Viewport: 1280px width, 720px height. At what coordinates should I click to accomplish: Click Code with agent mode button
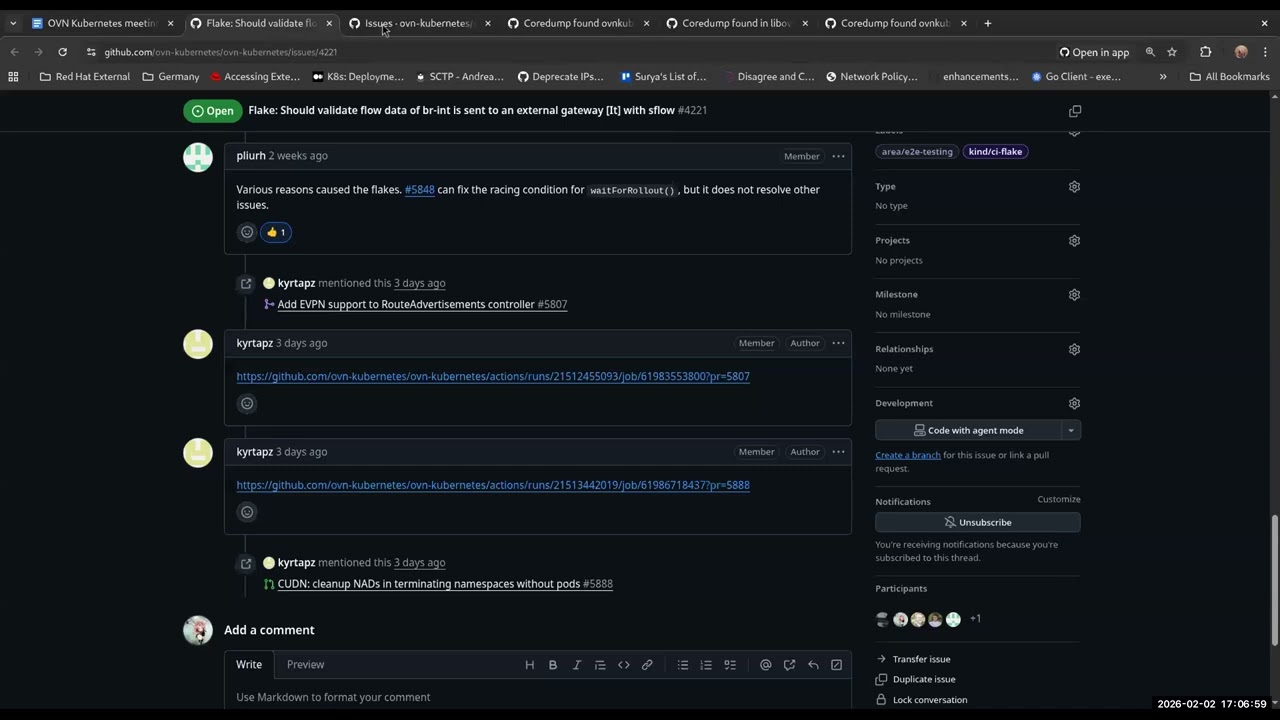click(x=968, y=431)
